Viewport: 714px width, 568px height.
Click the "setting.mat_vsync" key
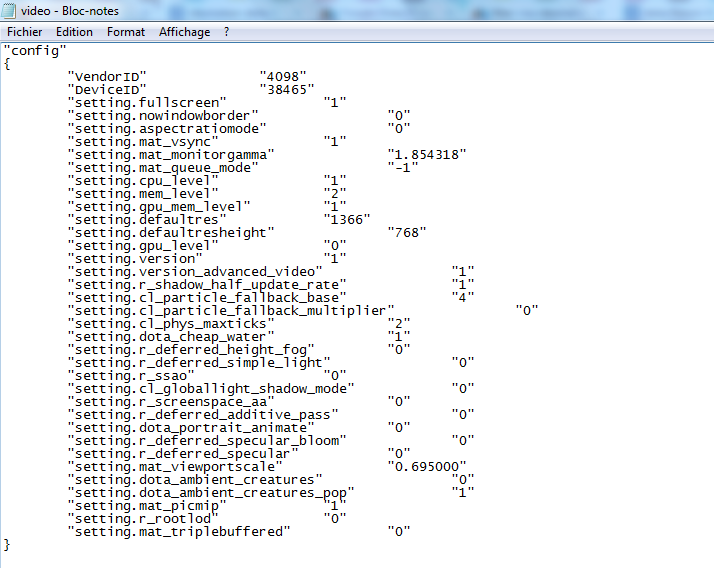click(143, 142)
